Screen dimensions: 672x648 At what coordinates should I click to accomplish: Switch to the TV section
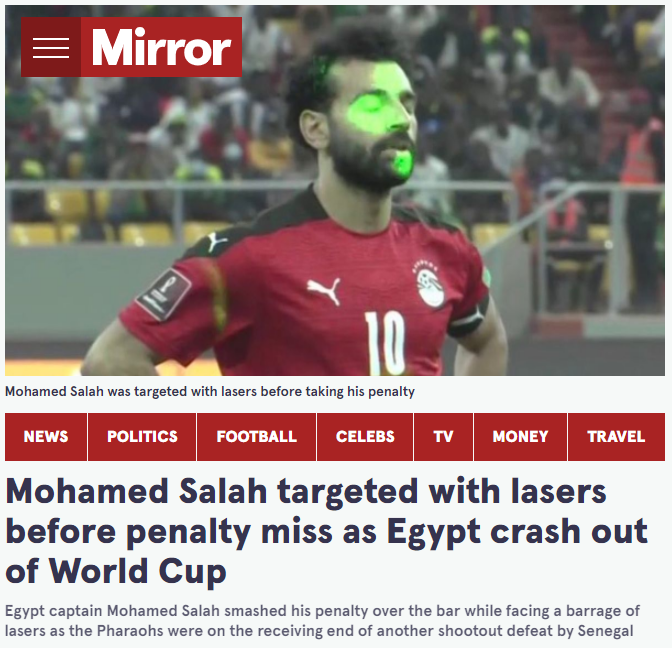pos(444,437)
